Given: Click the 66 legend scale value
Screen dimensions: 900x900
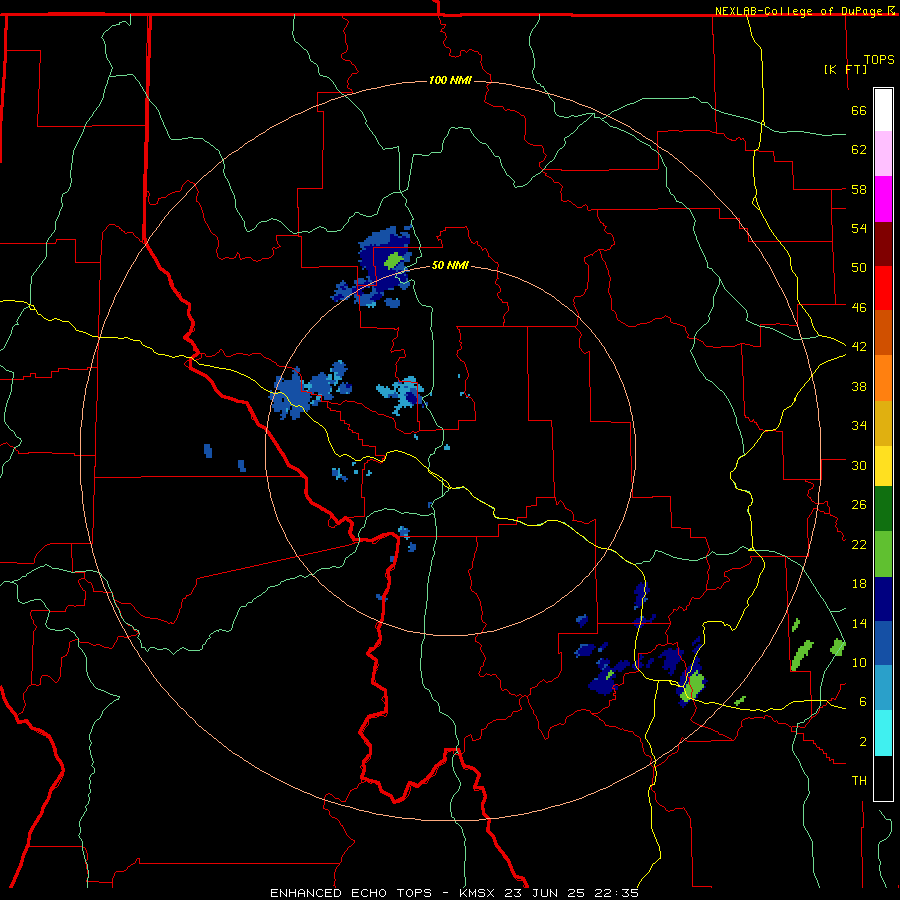Looking at the screenshot, I should [859, 111].
